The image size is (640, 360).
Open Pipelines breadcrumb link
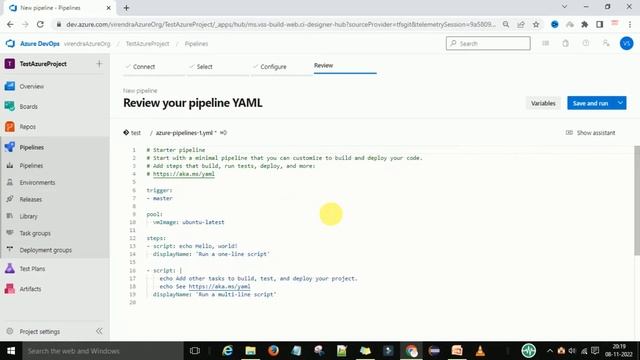[196, 44]
